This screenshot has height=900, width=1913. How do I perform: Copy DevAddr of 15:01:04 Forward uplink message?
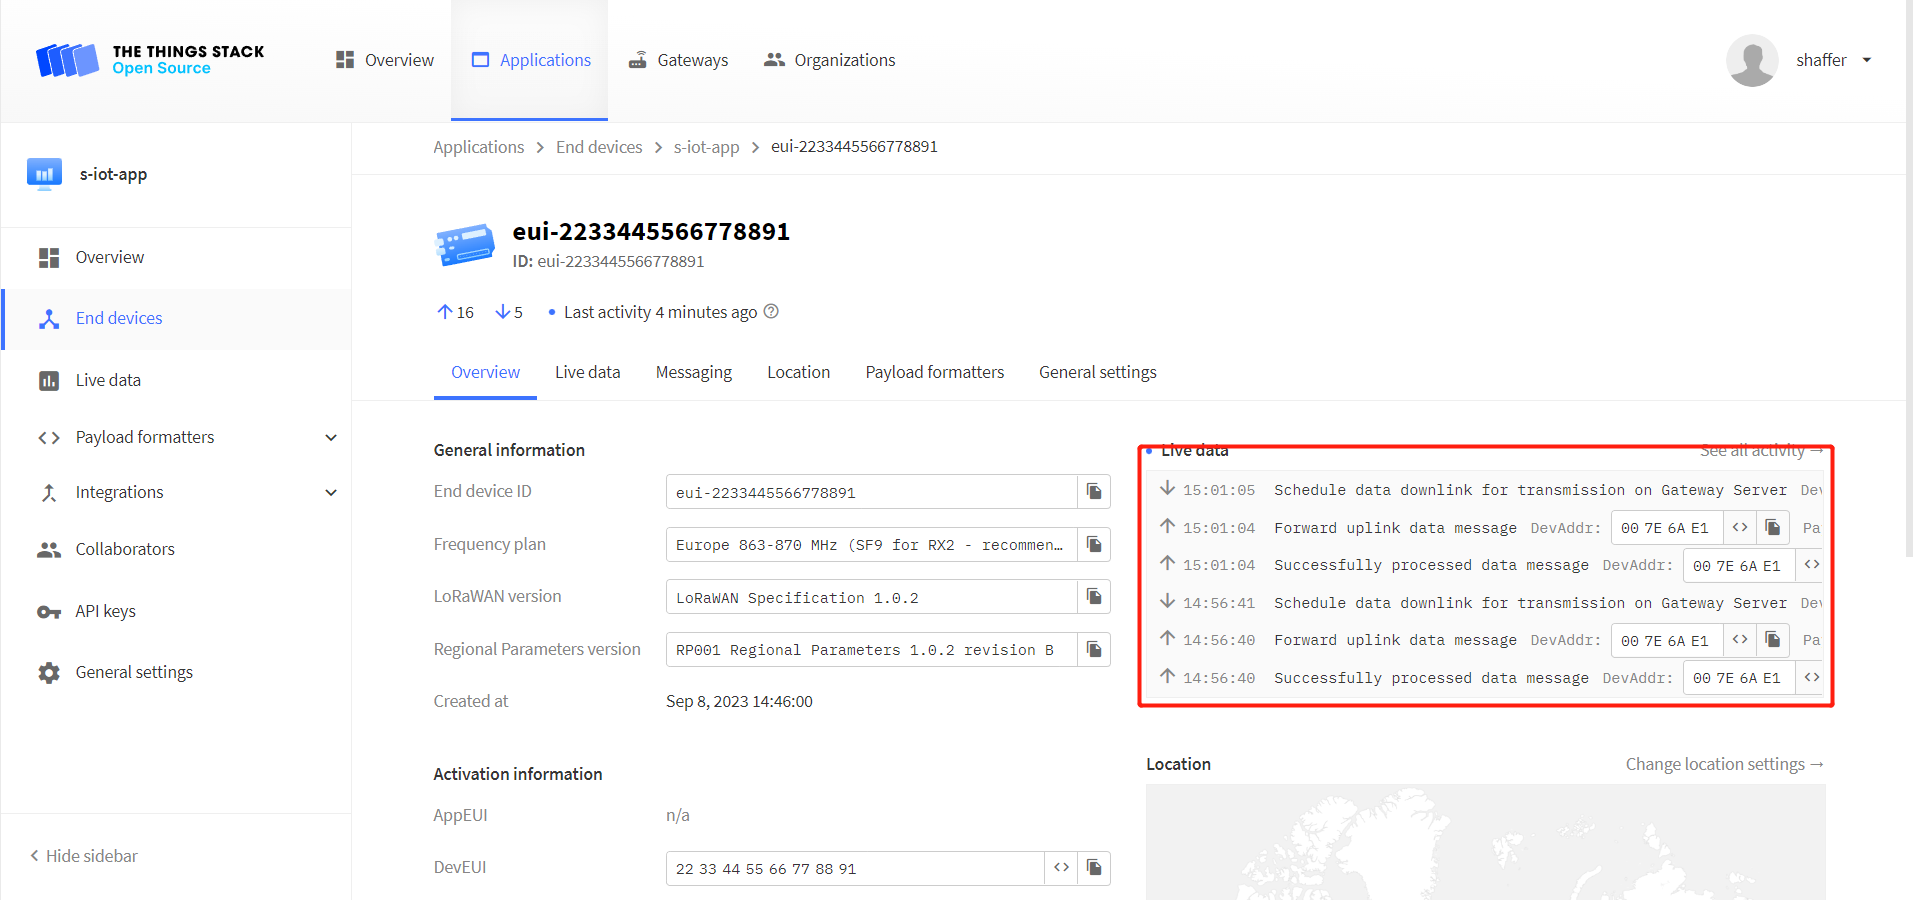click(x=1772, y=528)
